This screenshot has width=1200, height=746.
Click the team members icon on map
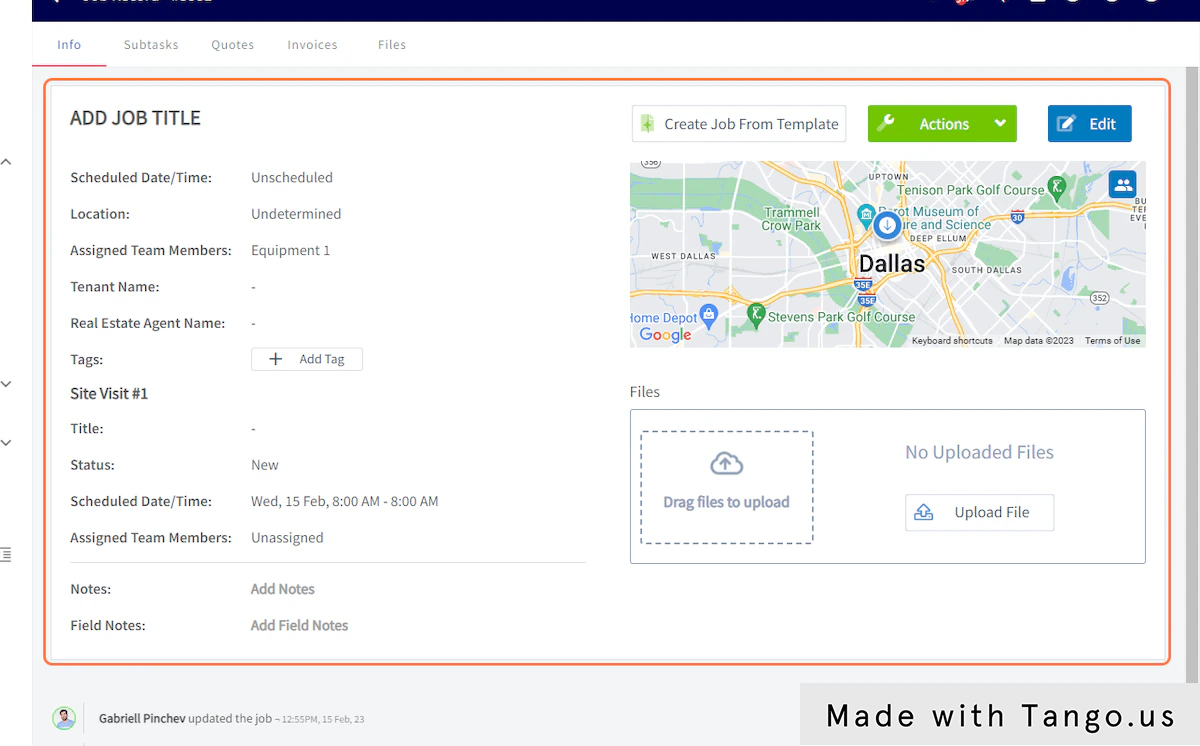1123,184
